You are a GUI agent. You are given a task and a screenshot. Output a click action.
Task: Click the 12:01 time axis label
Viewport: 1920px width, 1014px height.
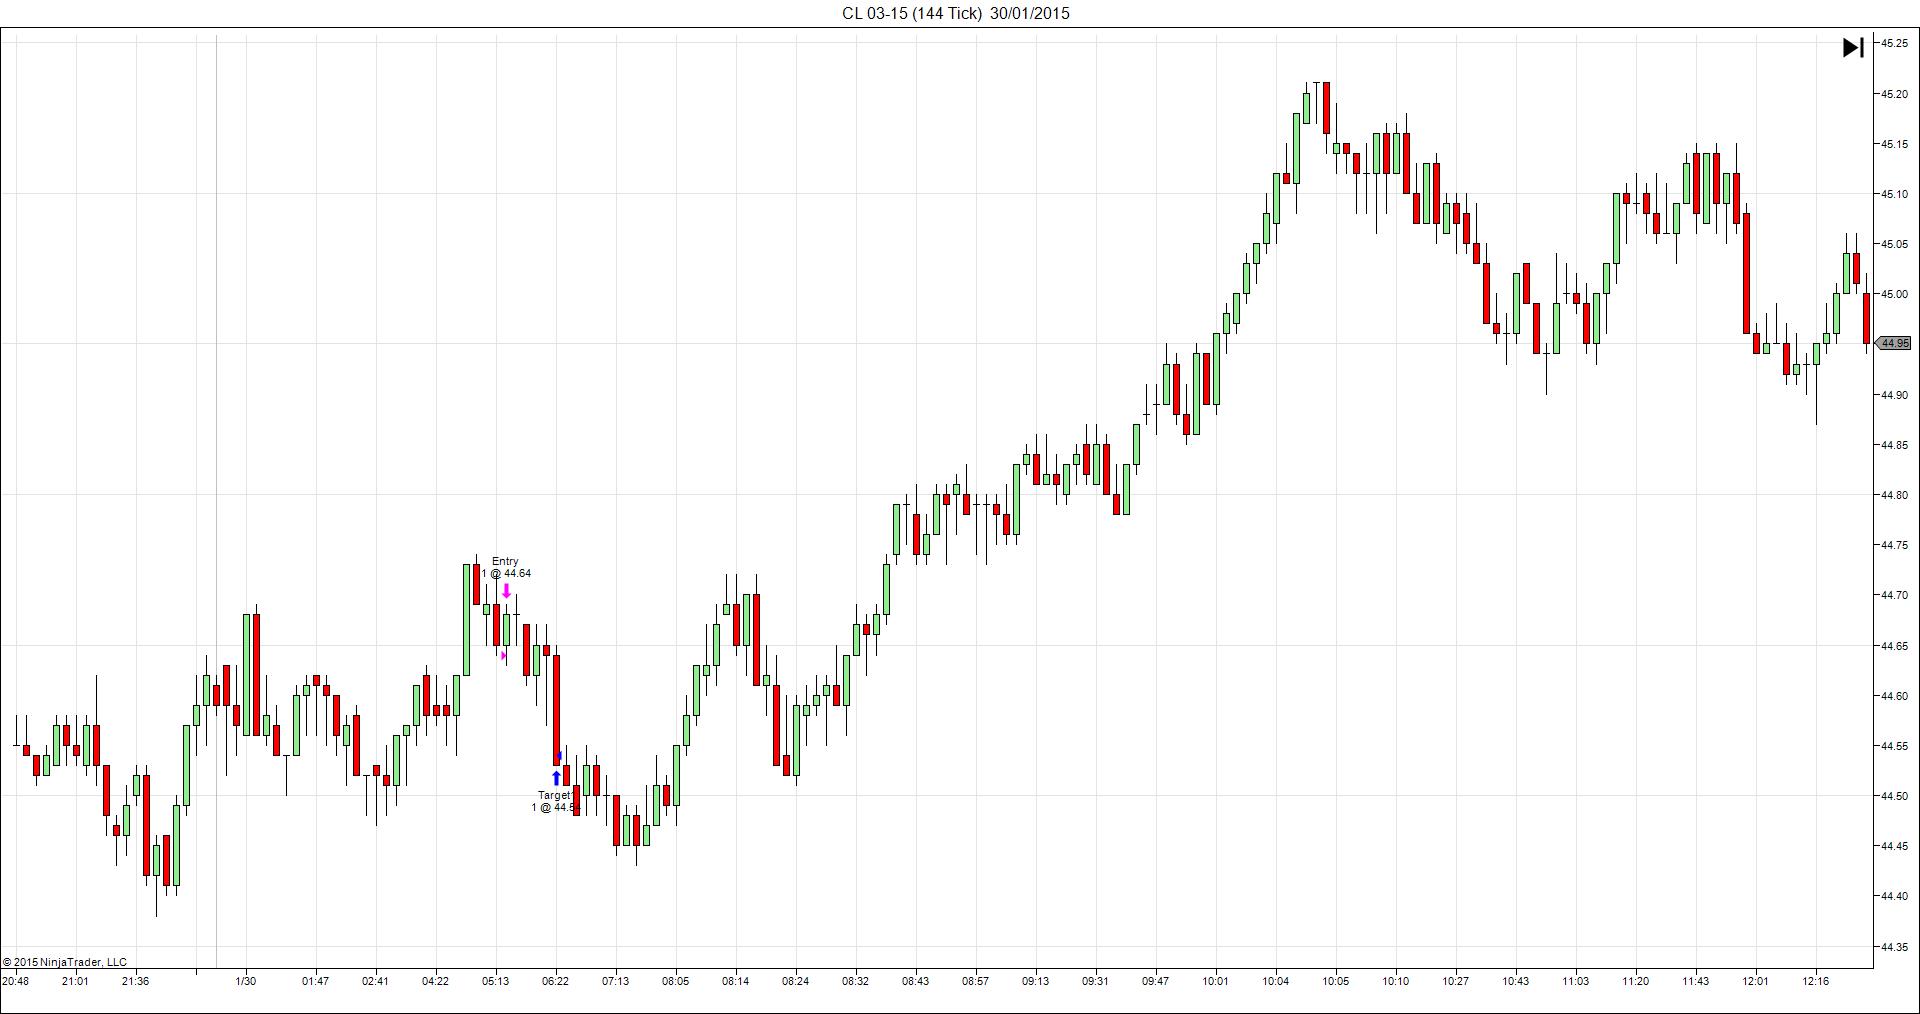tap(1755, 981)
